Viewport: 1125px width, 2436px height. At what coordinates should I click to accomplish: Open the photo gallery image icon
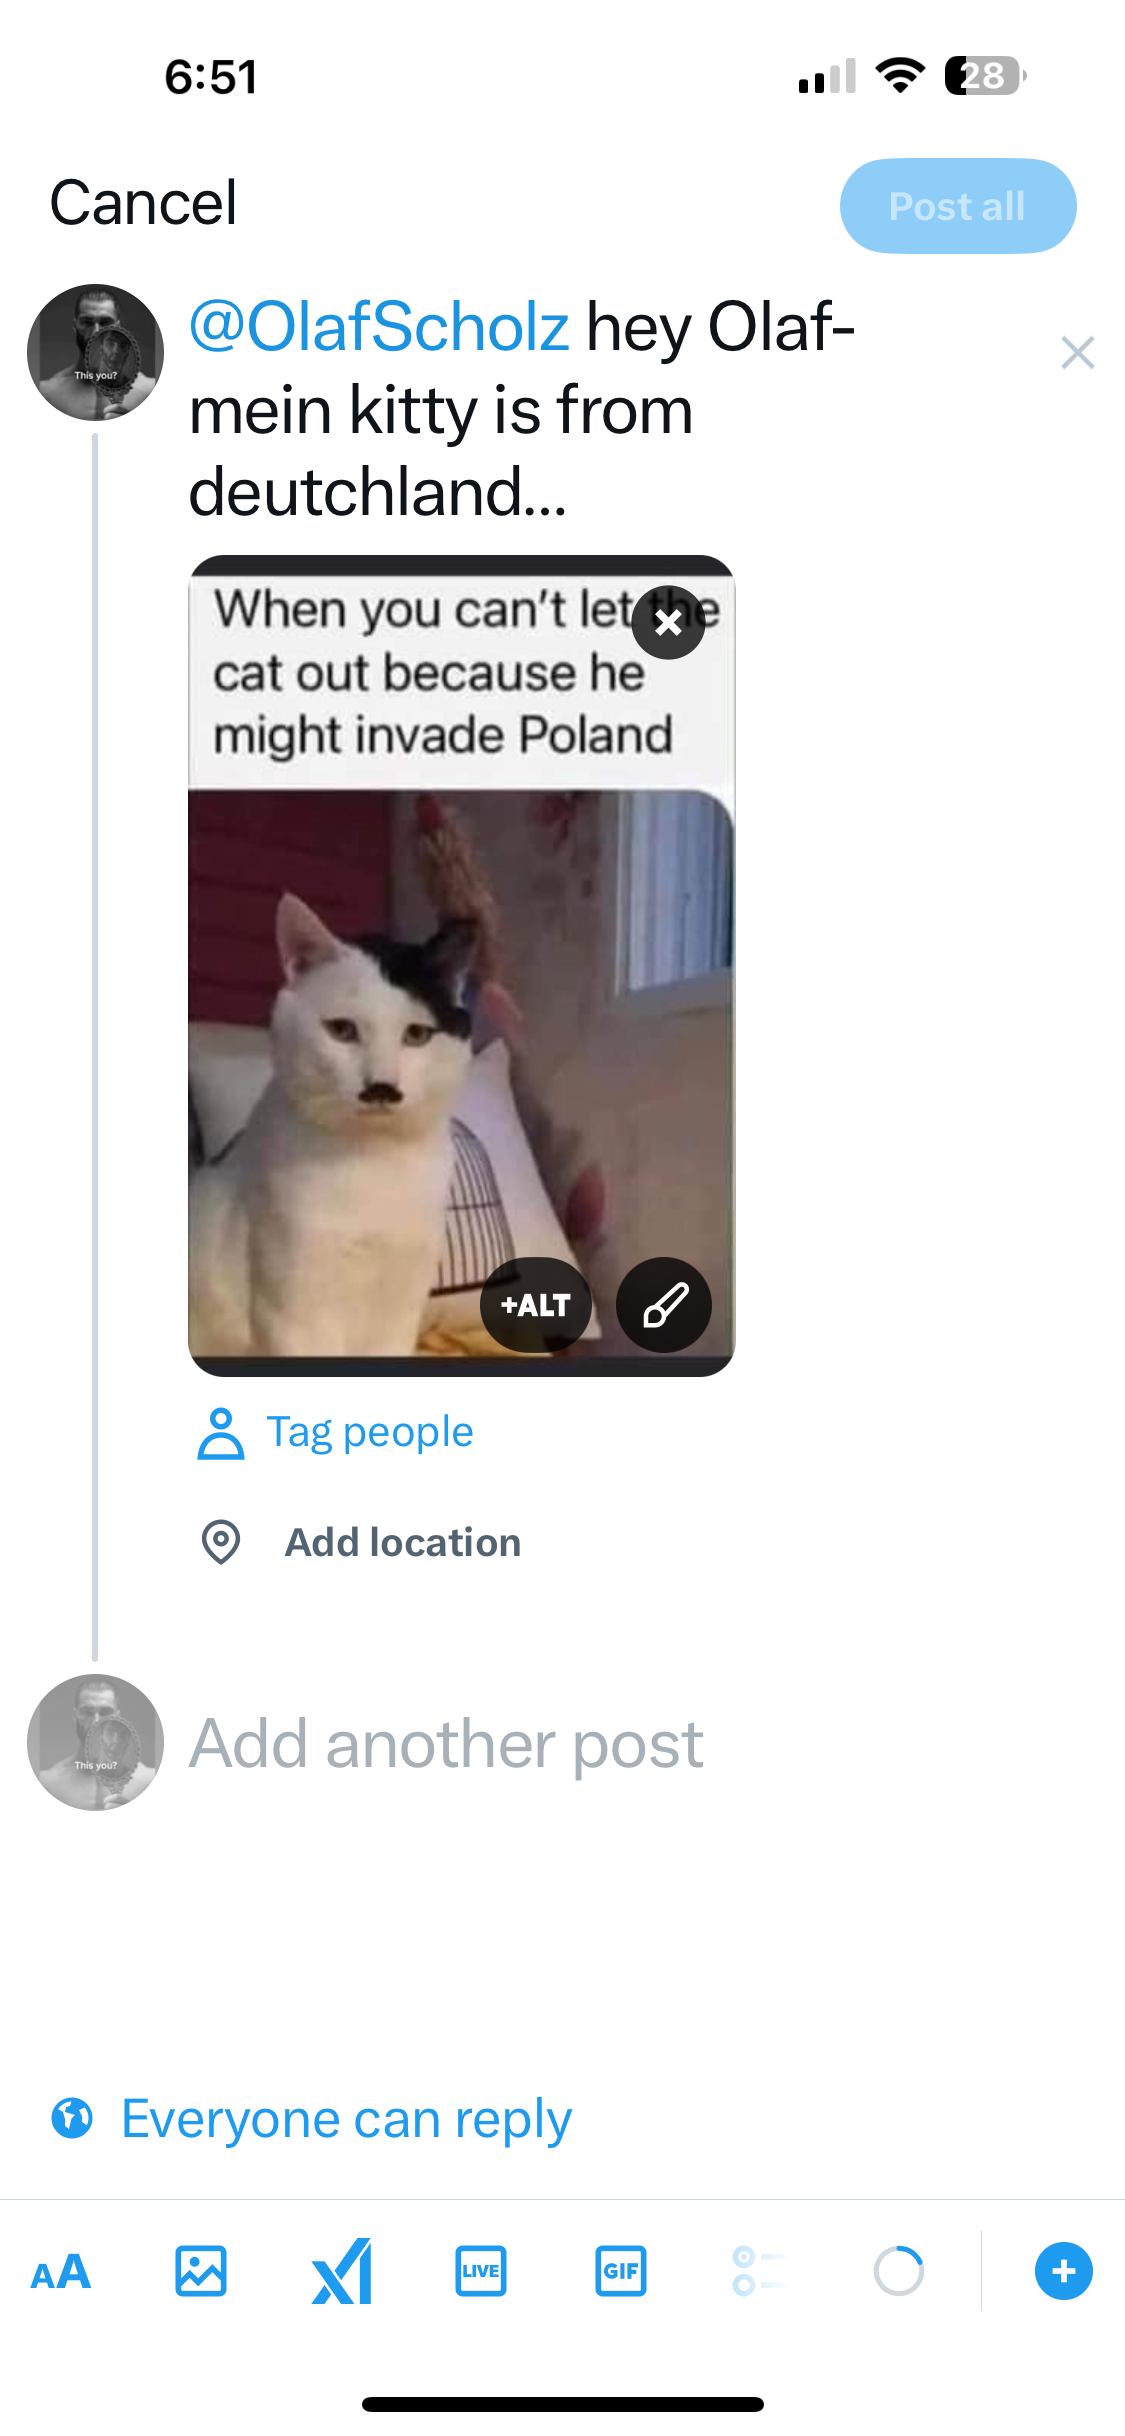(x=201, y=2271)
